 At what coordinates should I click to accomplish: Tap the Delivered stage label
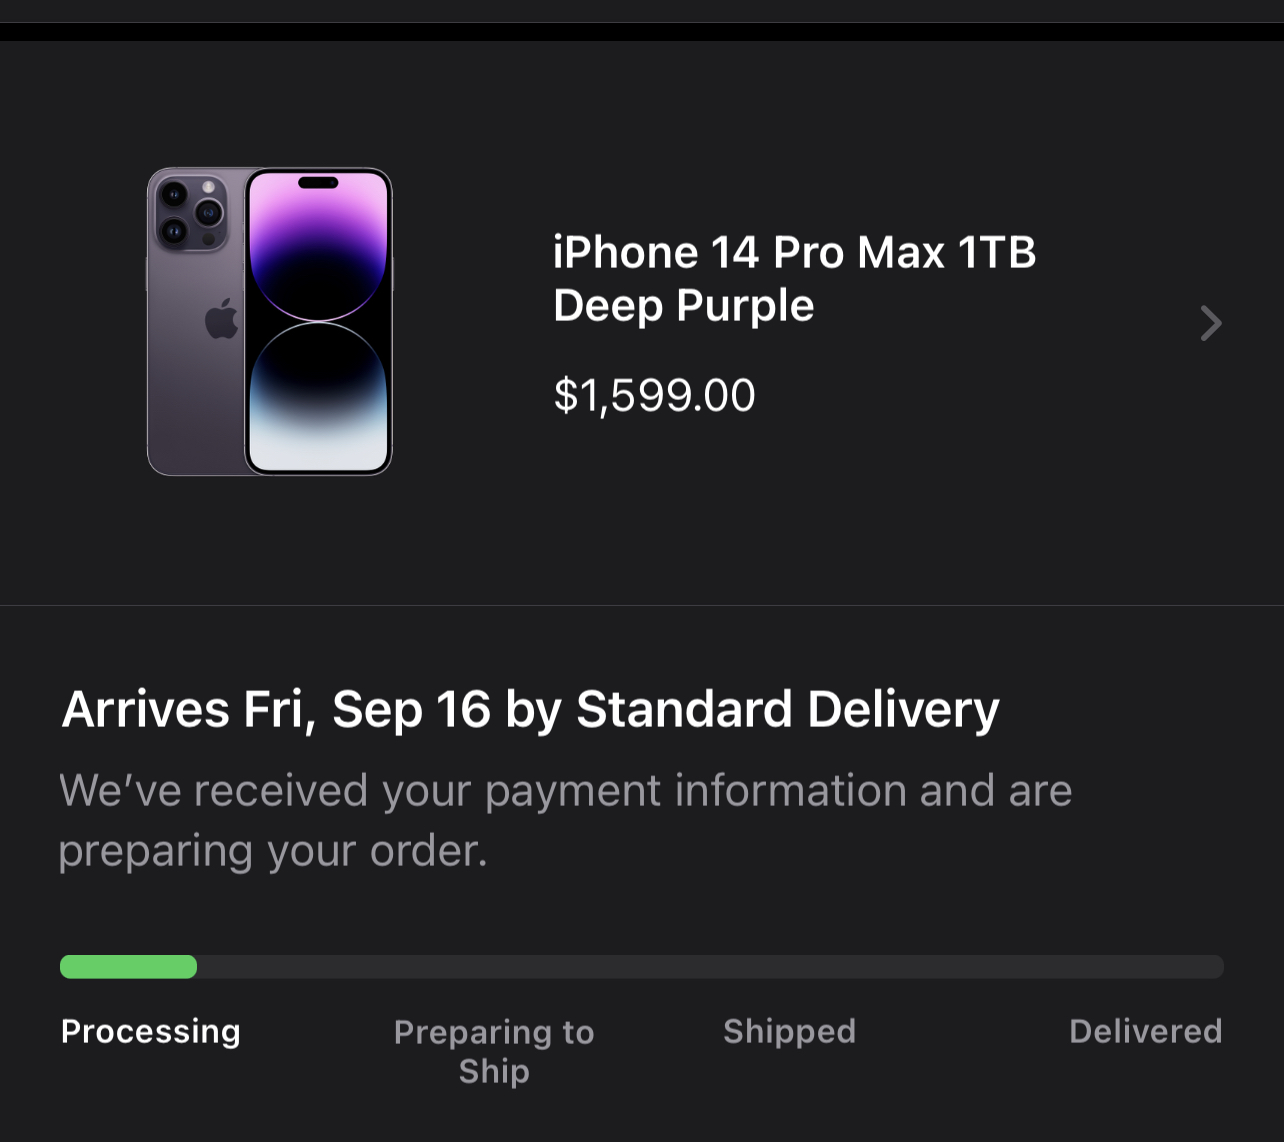click(x=1145, y=1031)
